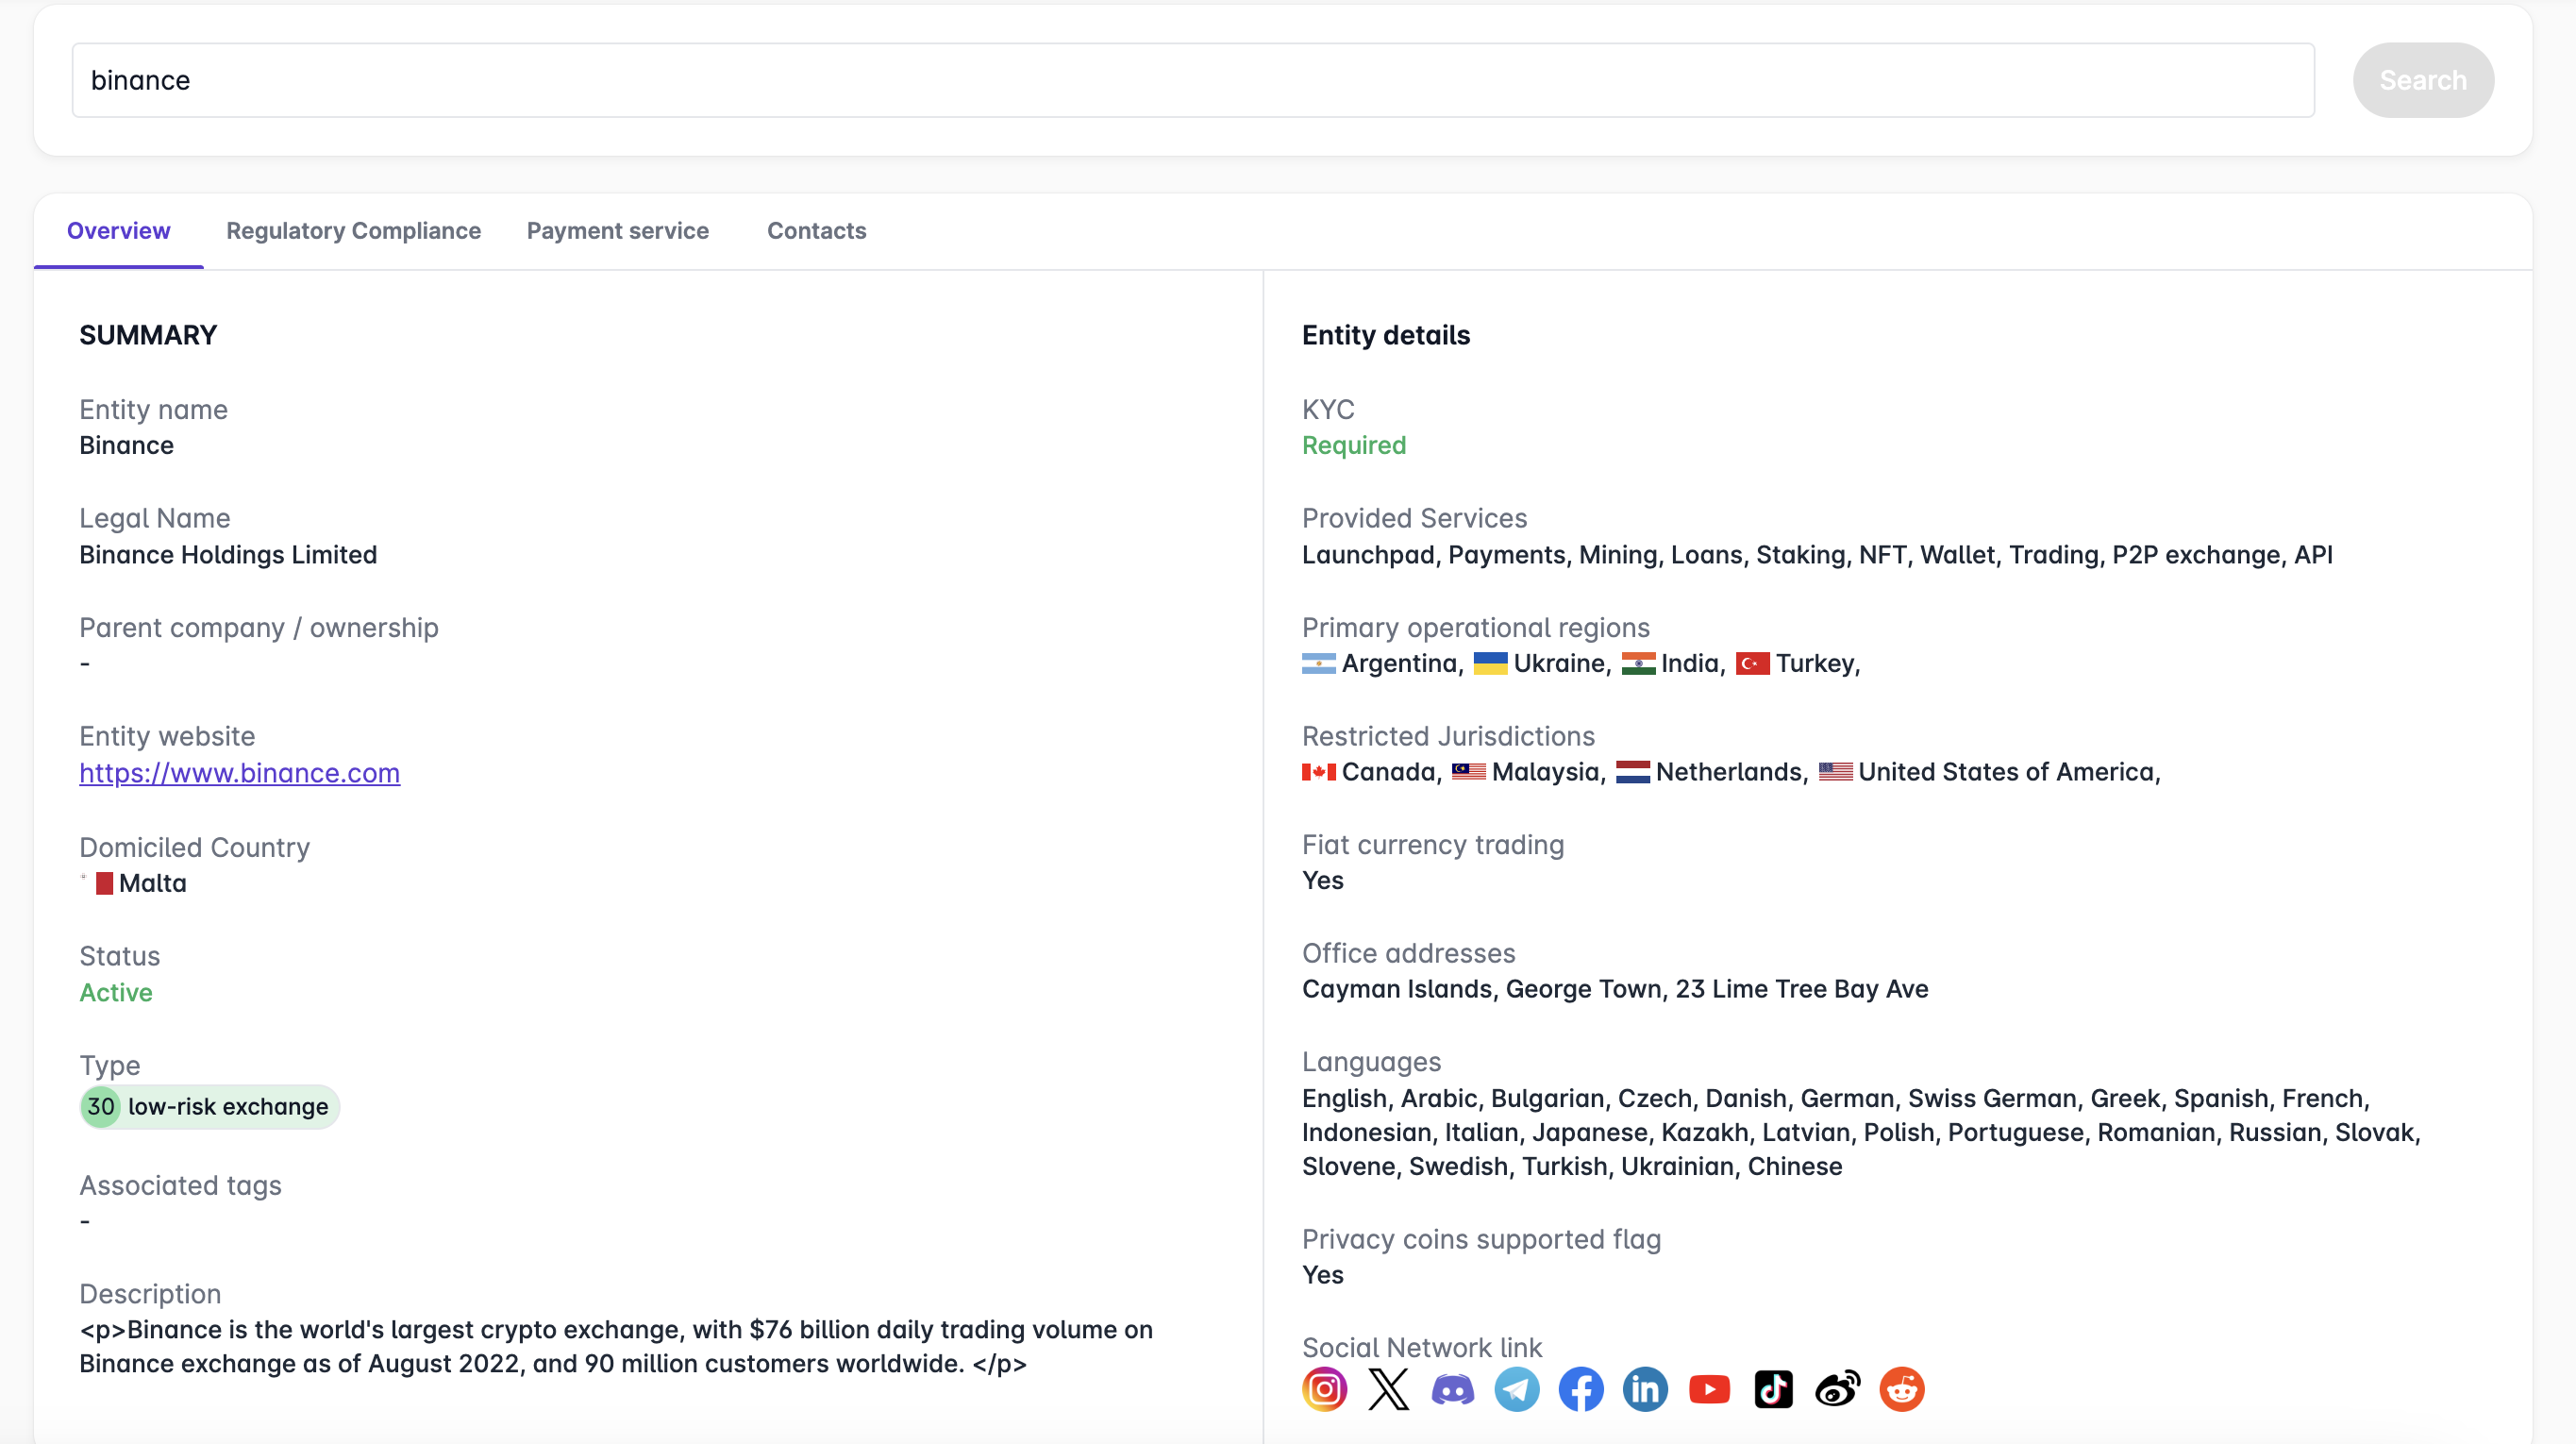Select the Overview tab
Image resolution: width=2576 pixels, height=1444 pixels.
pos(118,231)
